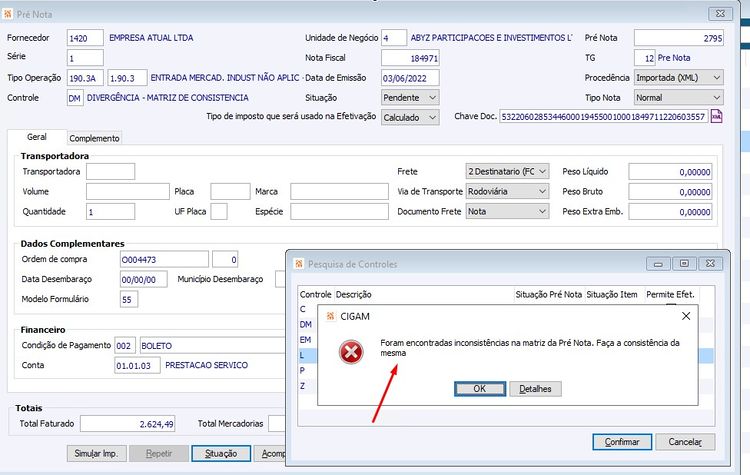The width and height of the screenshot is (750, 475).
Task: Open Detalhes for the inconsistency error
Action: [x=535, y=389]
